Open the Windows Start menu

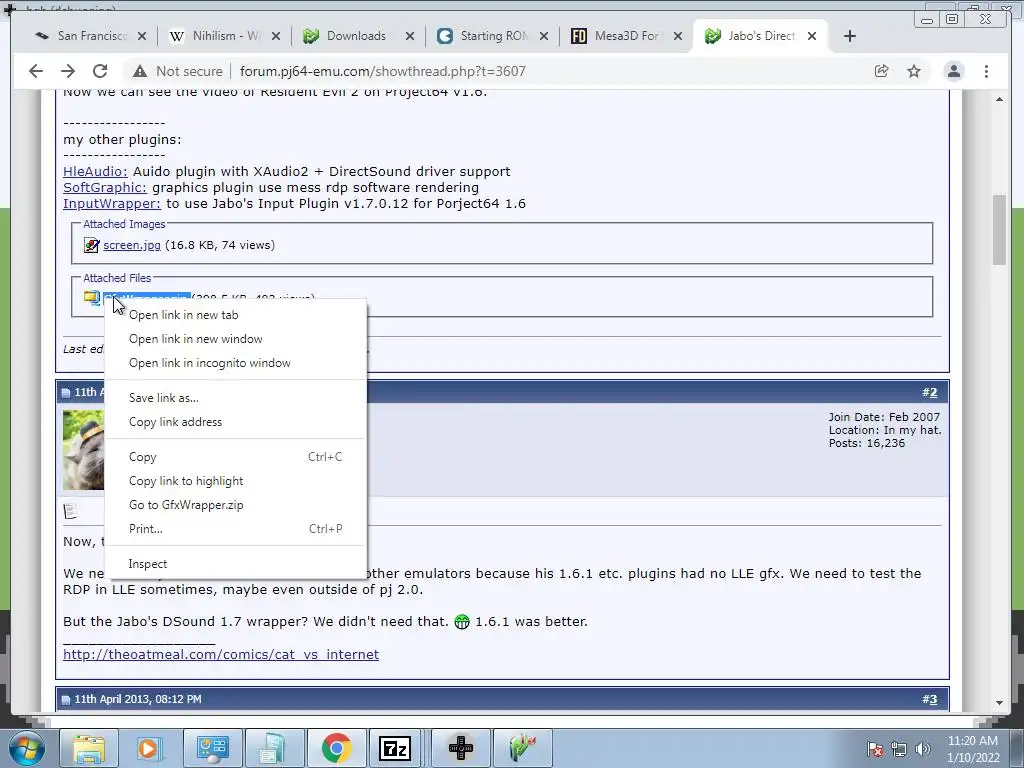click(x=27, y=748)
